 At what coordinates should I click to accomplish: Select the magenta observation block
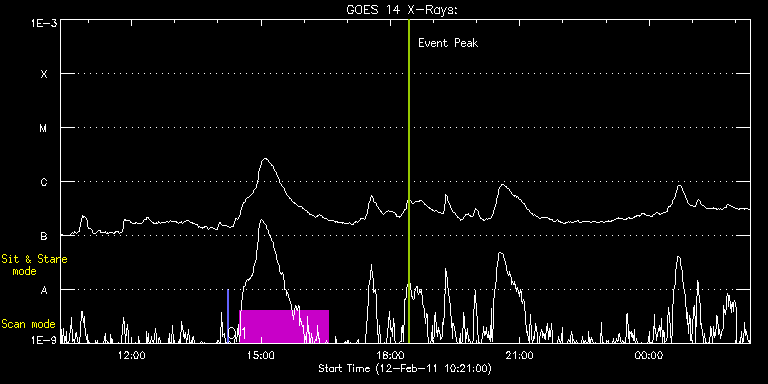tap(284, 326)
